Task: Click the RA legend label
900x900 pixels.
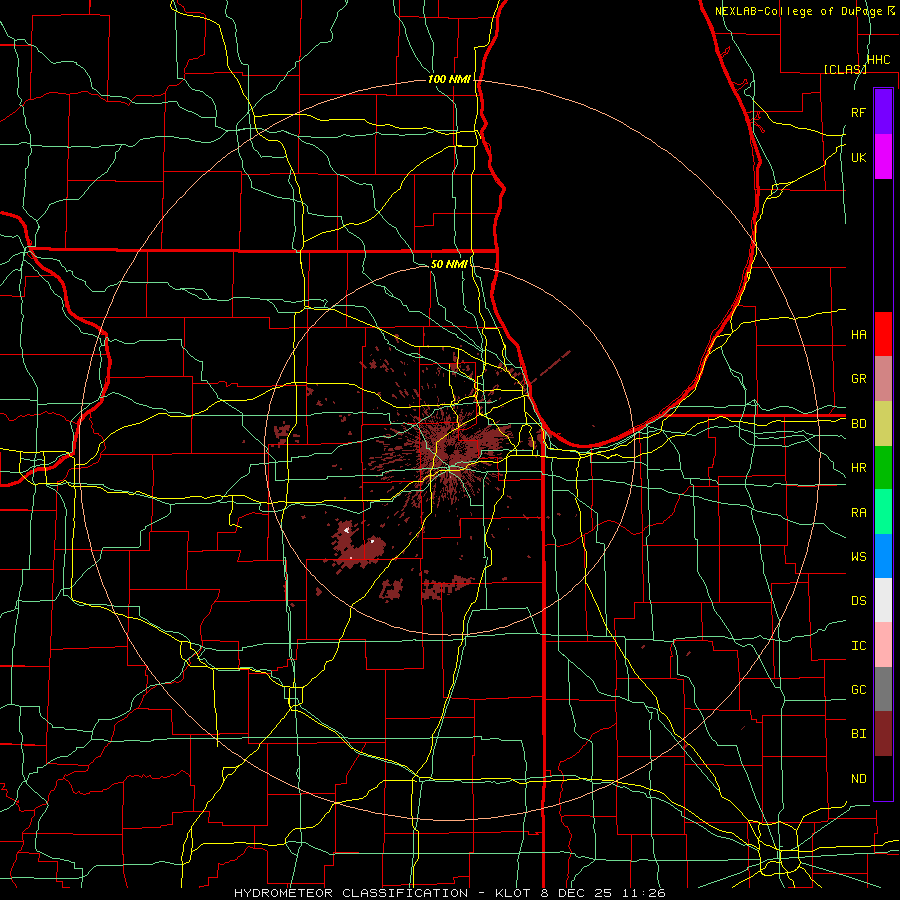Action: tap(858, 513)
